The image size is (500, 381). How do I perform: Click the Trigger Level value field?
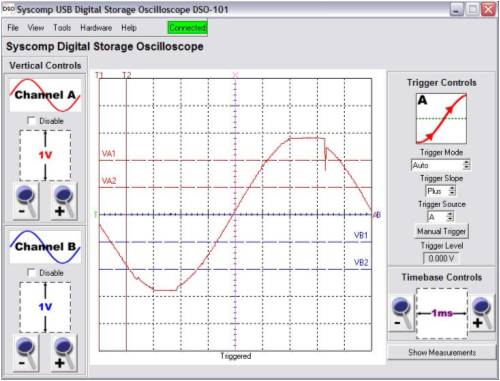(441, 258)
